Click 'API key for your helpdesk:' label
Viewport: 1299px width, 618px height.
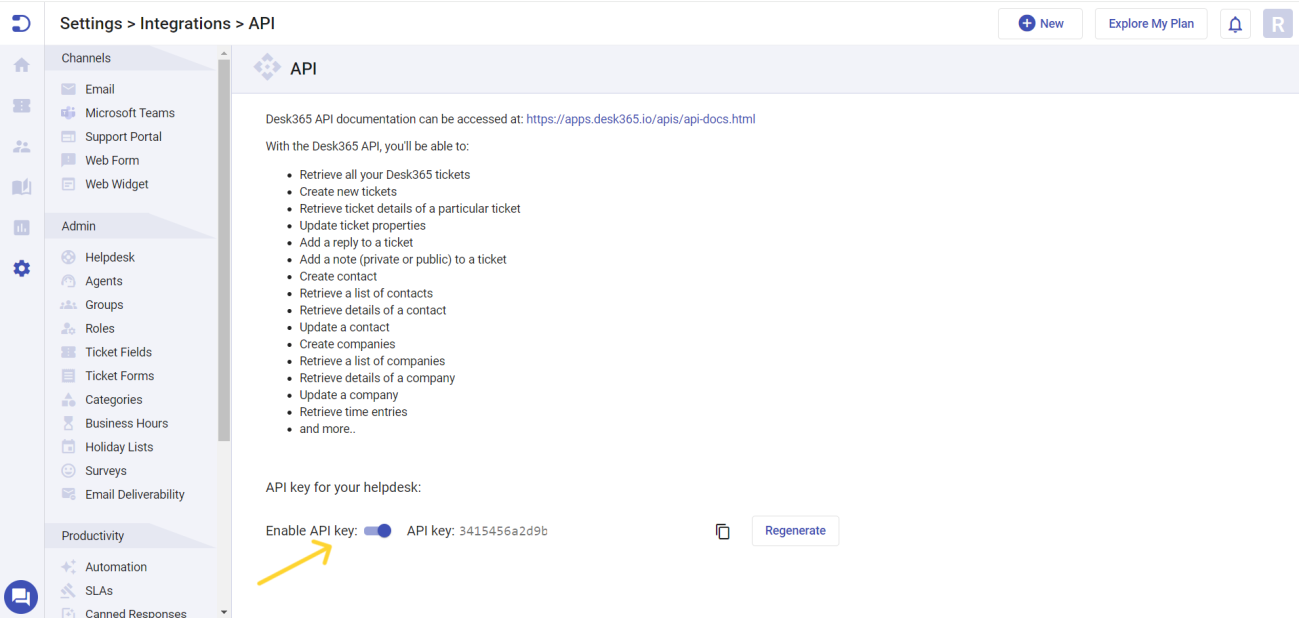pyautogui.click(x=344, y=488)
